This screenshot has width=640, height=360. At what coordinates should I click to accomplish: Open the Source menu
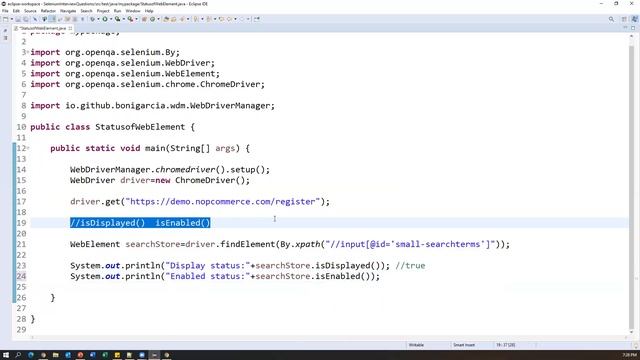[30, 11]
